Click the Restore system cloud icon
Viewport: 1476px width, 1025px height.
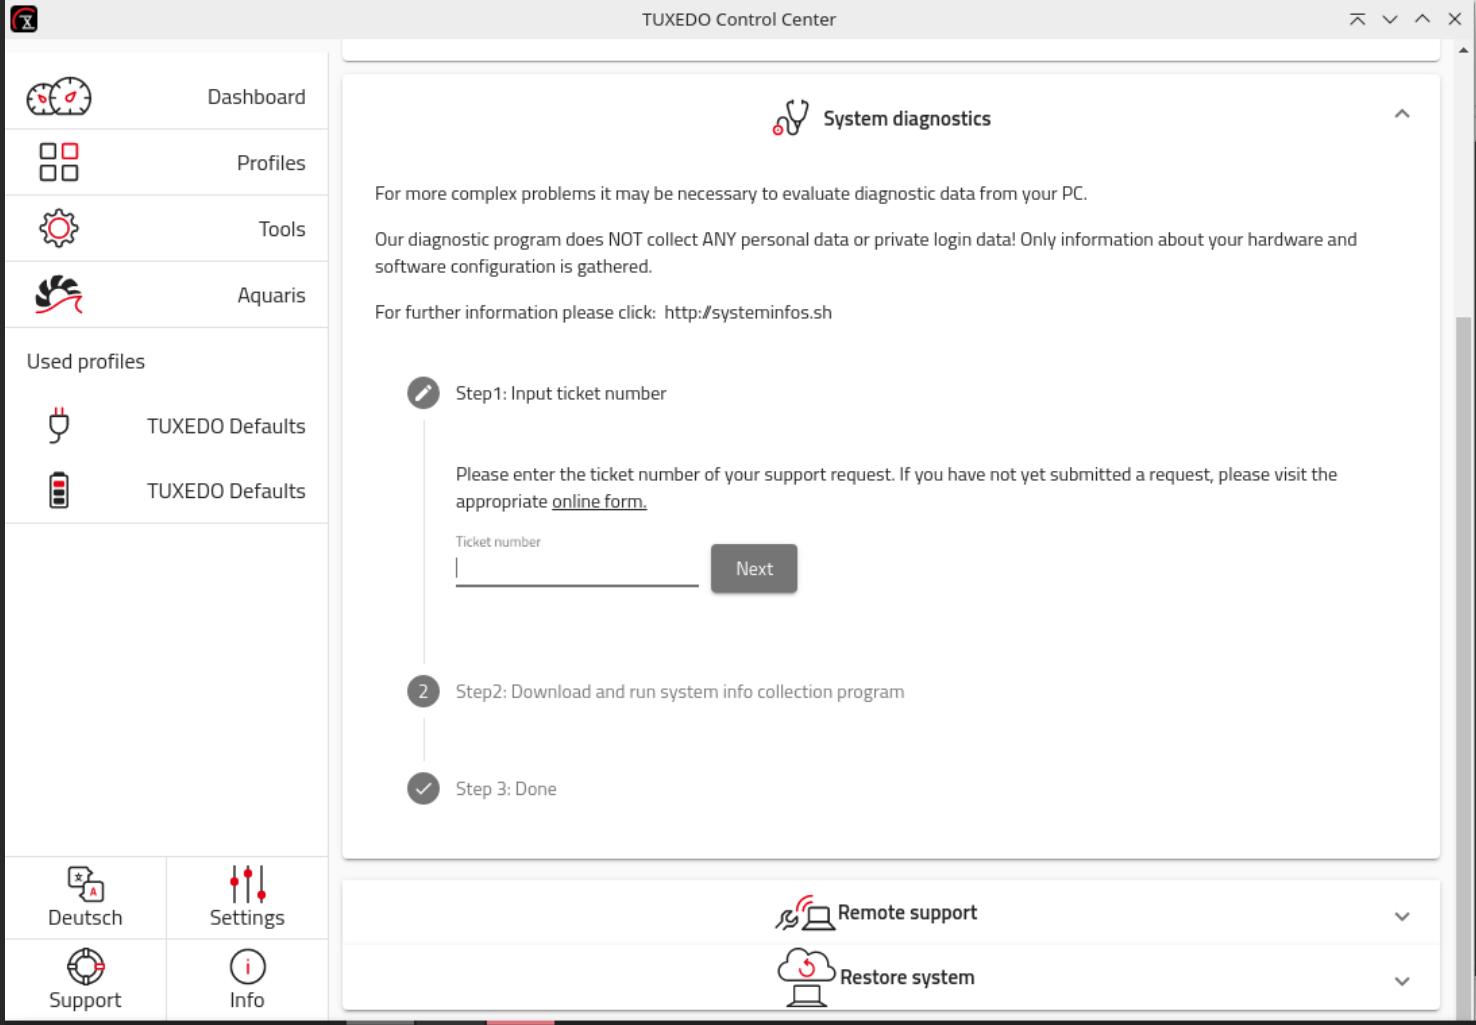[x=806, y=977]
